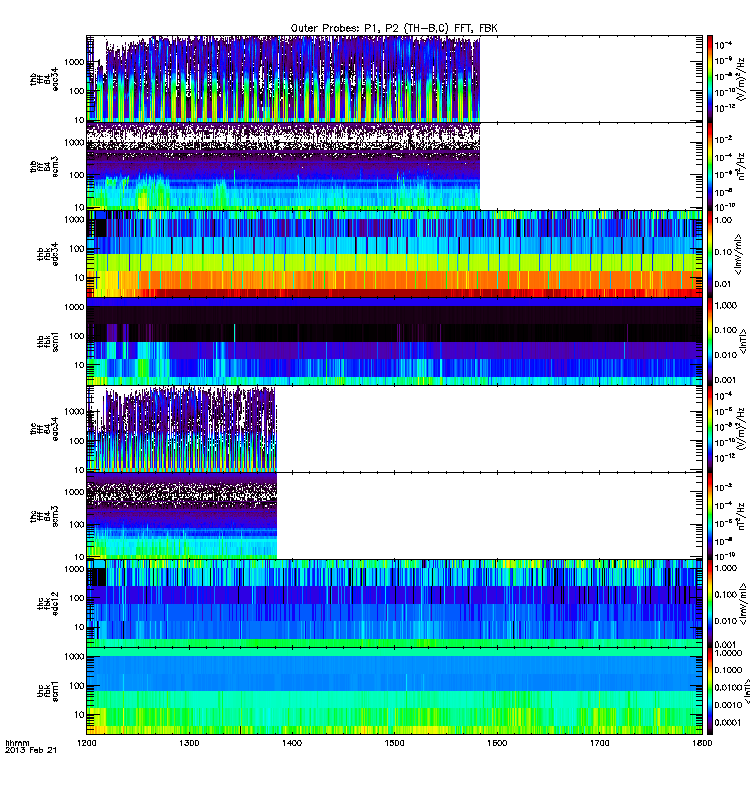The width and height of the screenshot is (750, 800).
Task: Click the thb fbk edc34 orange filter-bank band
Action: click(394, 280)
